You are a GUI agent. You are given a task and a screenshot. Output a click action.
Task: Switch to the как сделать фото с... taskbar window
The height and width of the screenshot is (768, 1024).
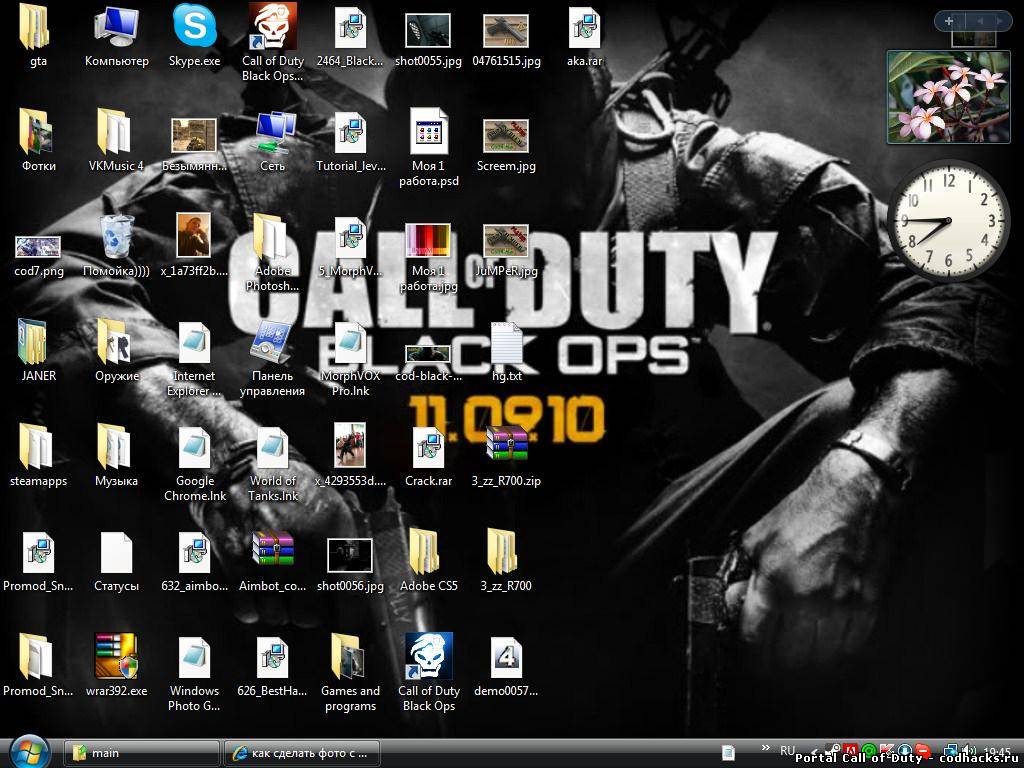[x=302, y=753]
